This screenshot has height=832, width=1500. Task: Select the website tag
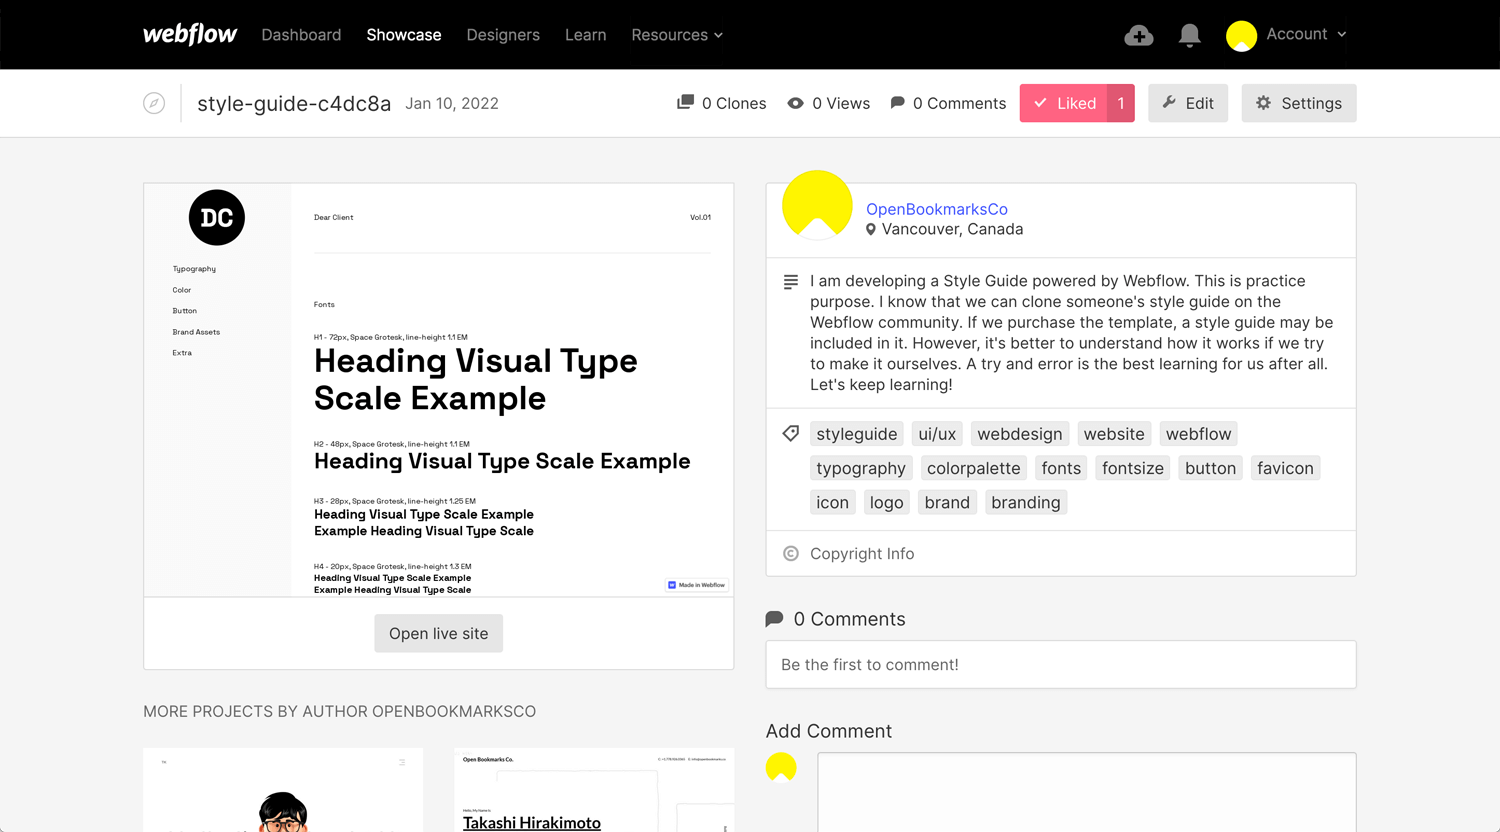(x=1114, y=434)
